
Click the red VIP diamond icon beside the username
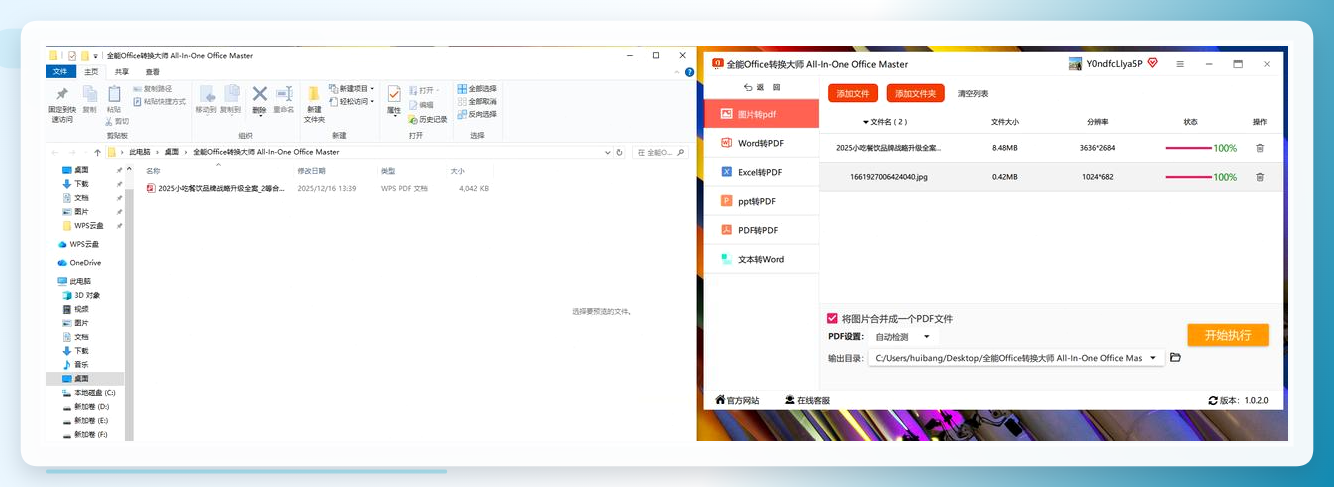coord(1152,63)
